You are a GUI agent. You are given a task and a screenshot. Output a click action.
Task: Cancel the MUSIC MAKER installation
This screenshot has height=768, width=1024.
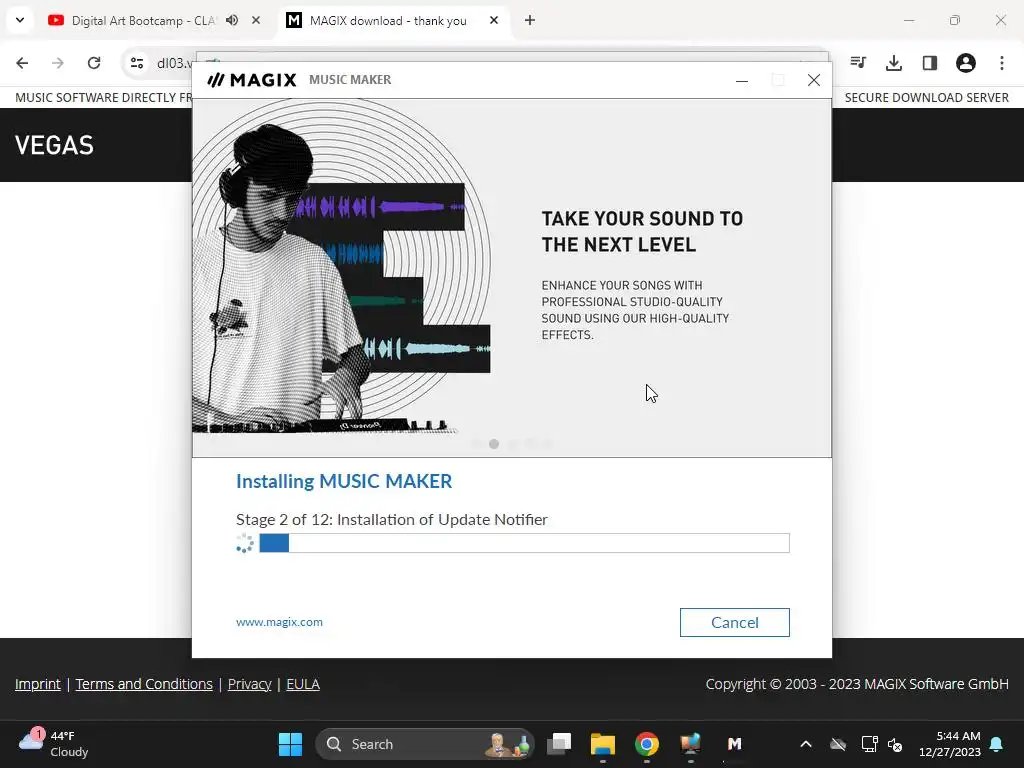click(734, 622)
